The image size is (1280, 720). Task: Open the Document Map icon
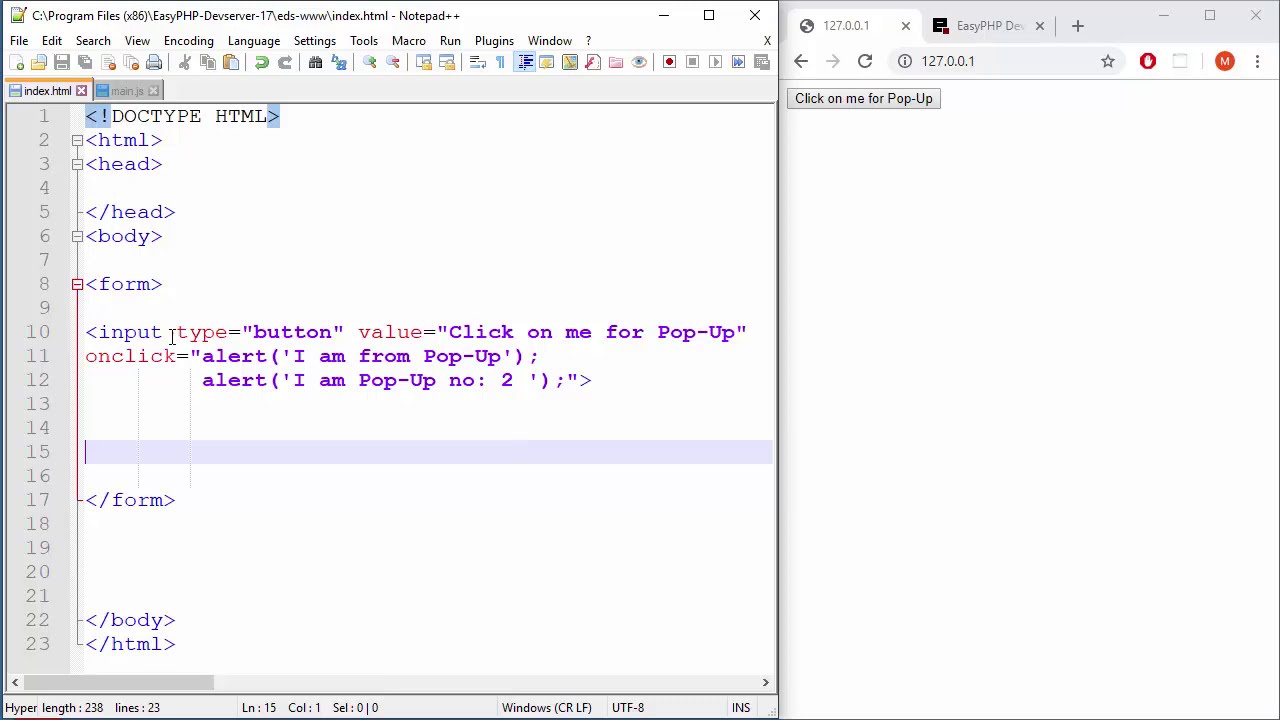click(x=570, y=62)
